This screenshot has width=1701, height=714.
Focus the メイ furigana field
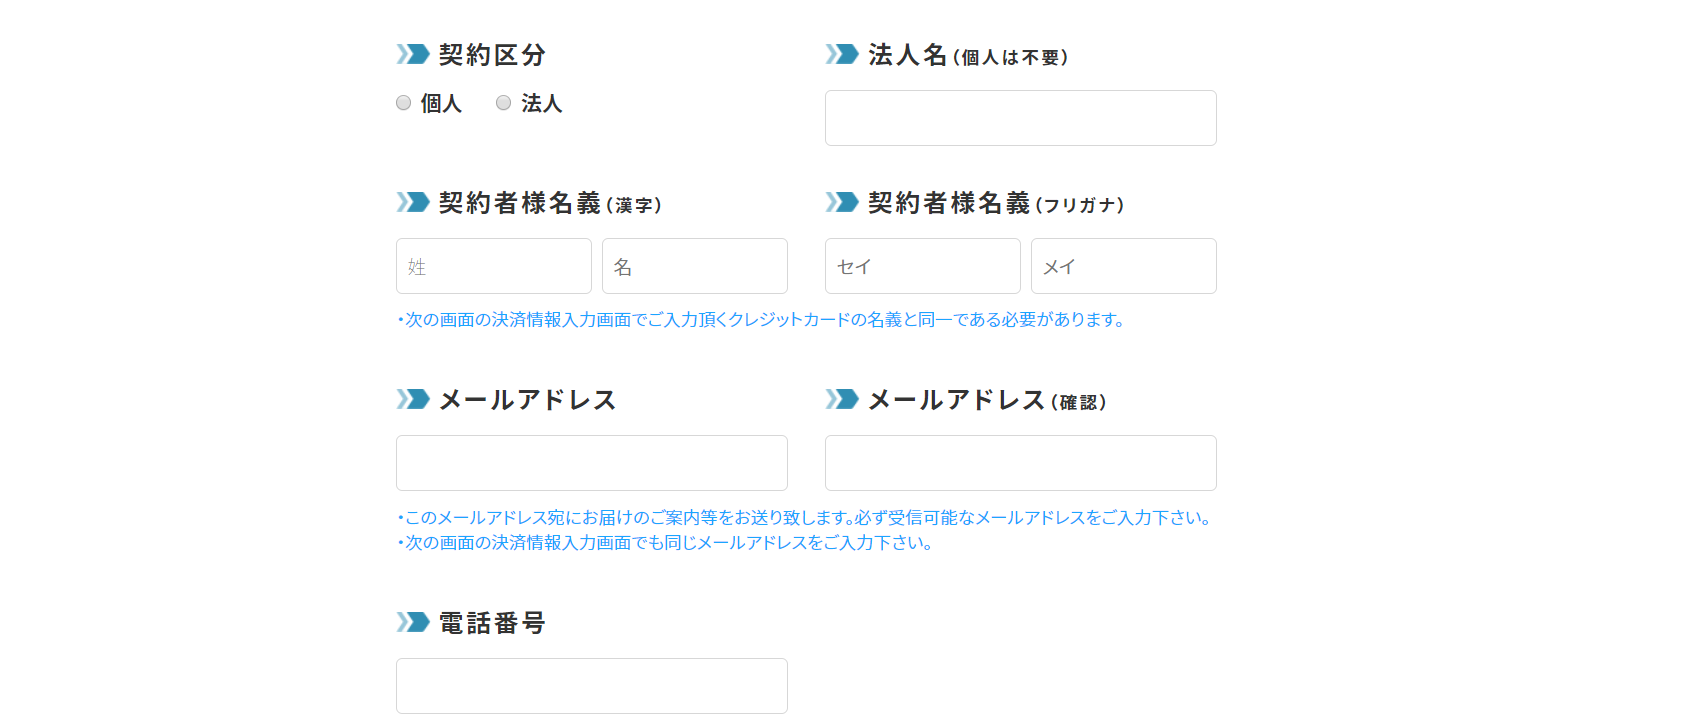1123,266
